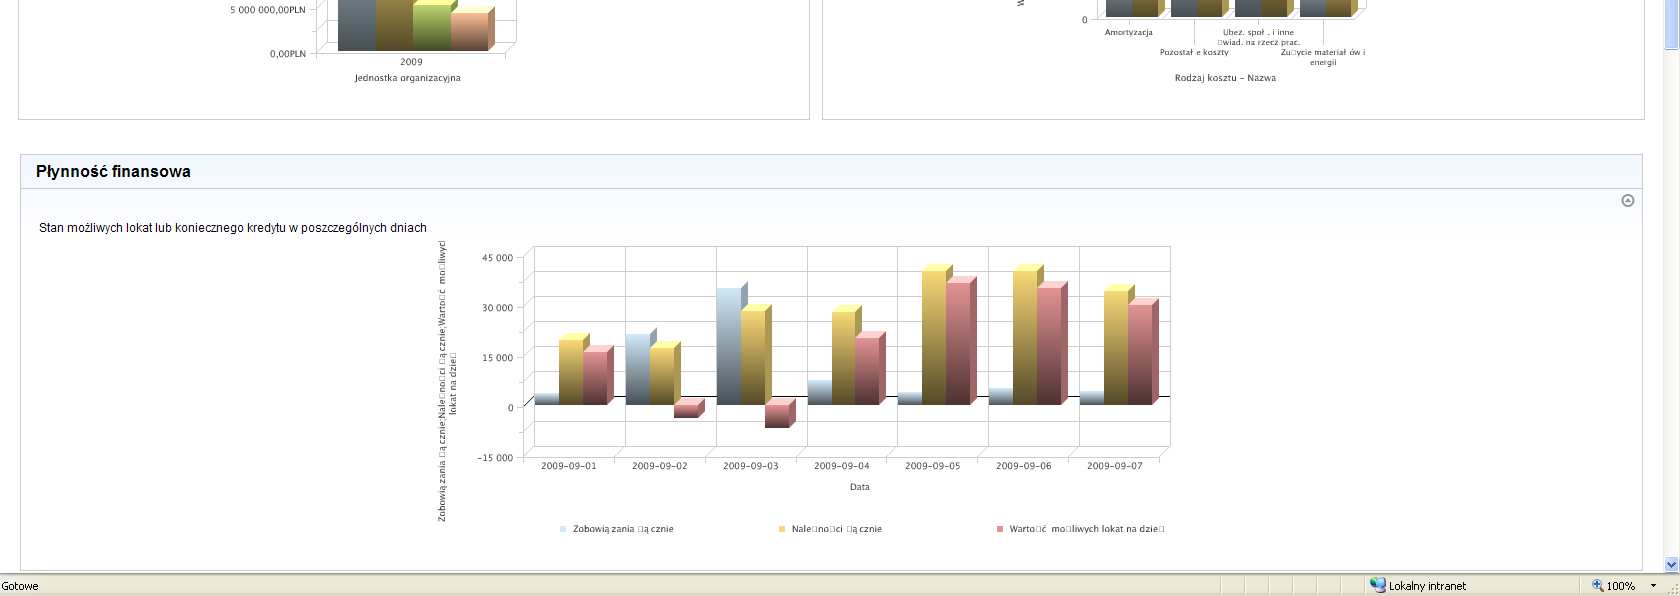
Task: Click the tall blue bar for 2009-09-03
Action: 729,345
